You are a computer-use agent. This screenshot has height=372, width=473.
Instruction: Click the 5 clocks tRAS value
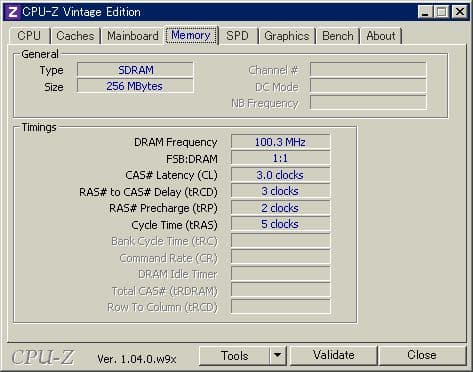(280, 224)
